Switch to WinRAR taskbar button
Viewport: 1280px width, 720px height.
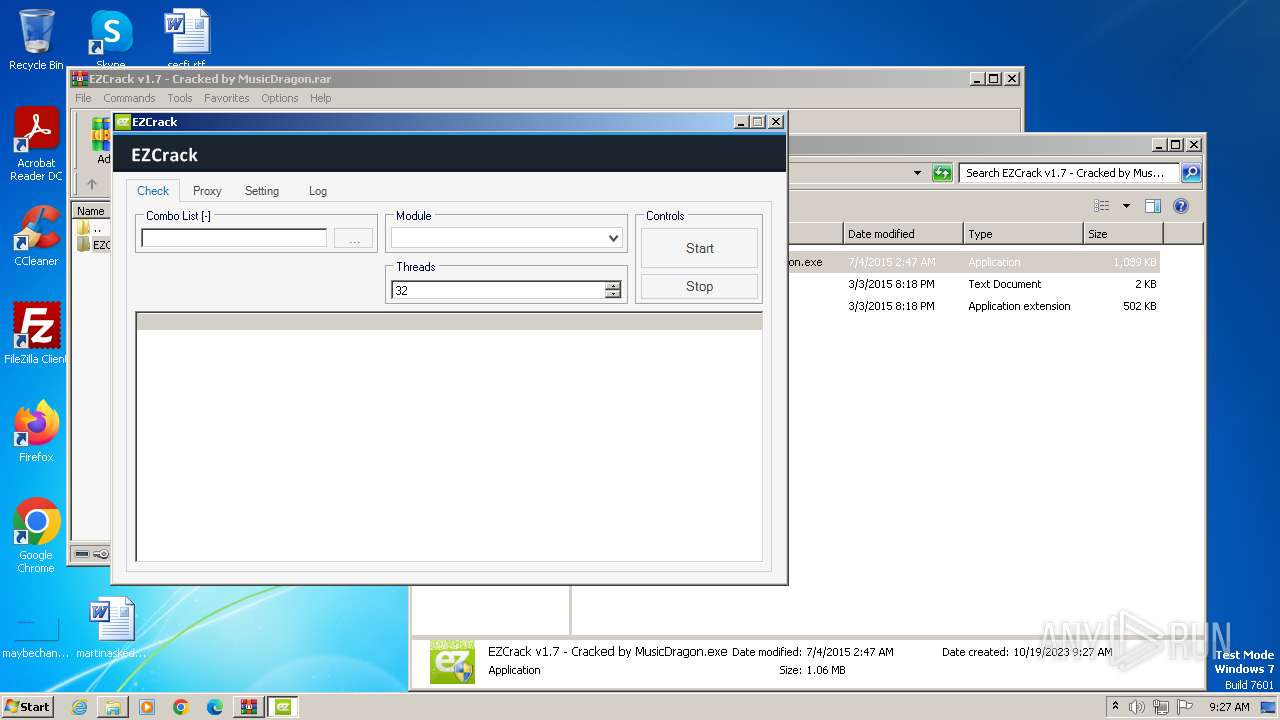(248, 707)
